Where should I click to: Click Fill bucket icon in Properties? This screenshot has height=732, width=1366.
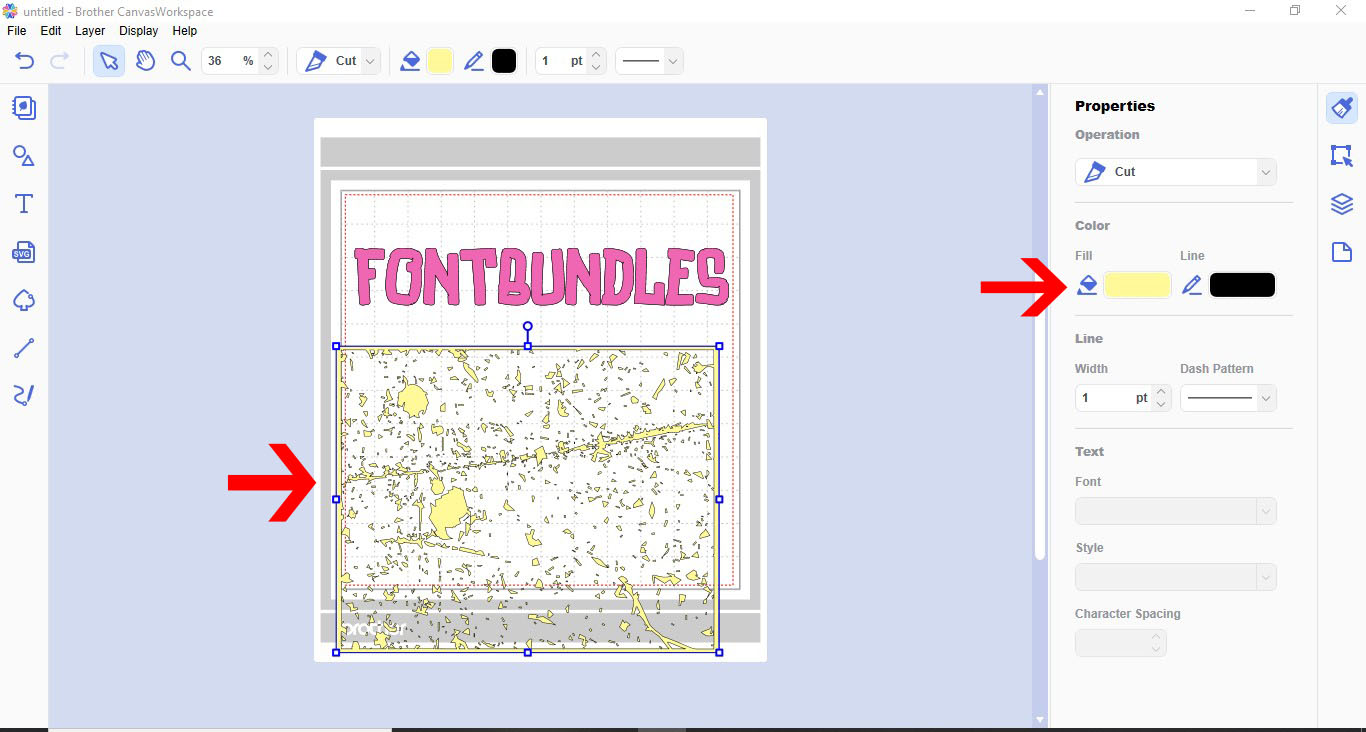(x=1087, y=285)
